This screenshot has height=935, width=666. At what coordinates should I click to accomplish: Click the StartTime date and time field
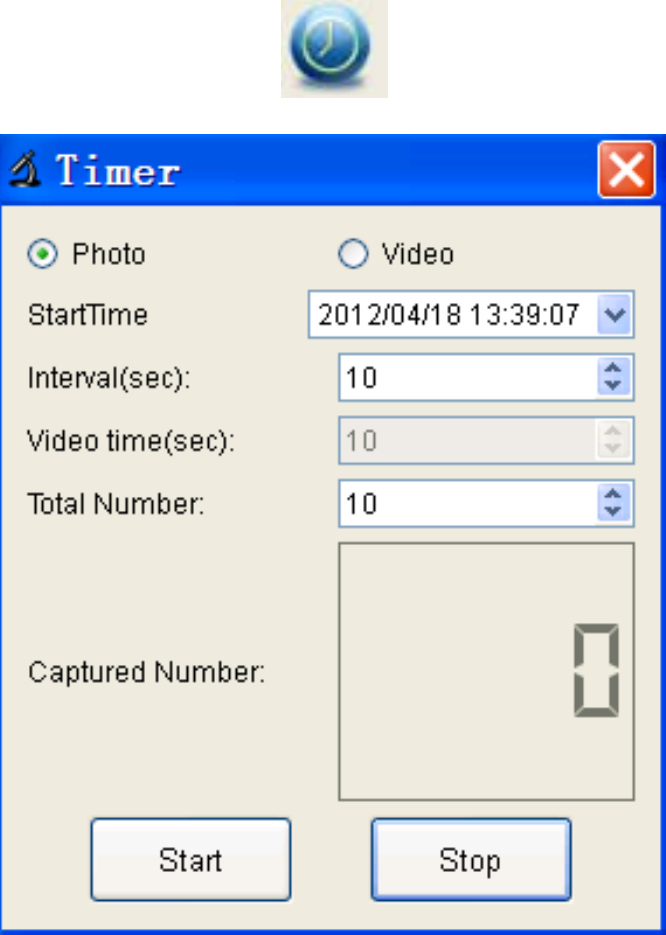450,316
